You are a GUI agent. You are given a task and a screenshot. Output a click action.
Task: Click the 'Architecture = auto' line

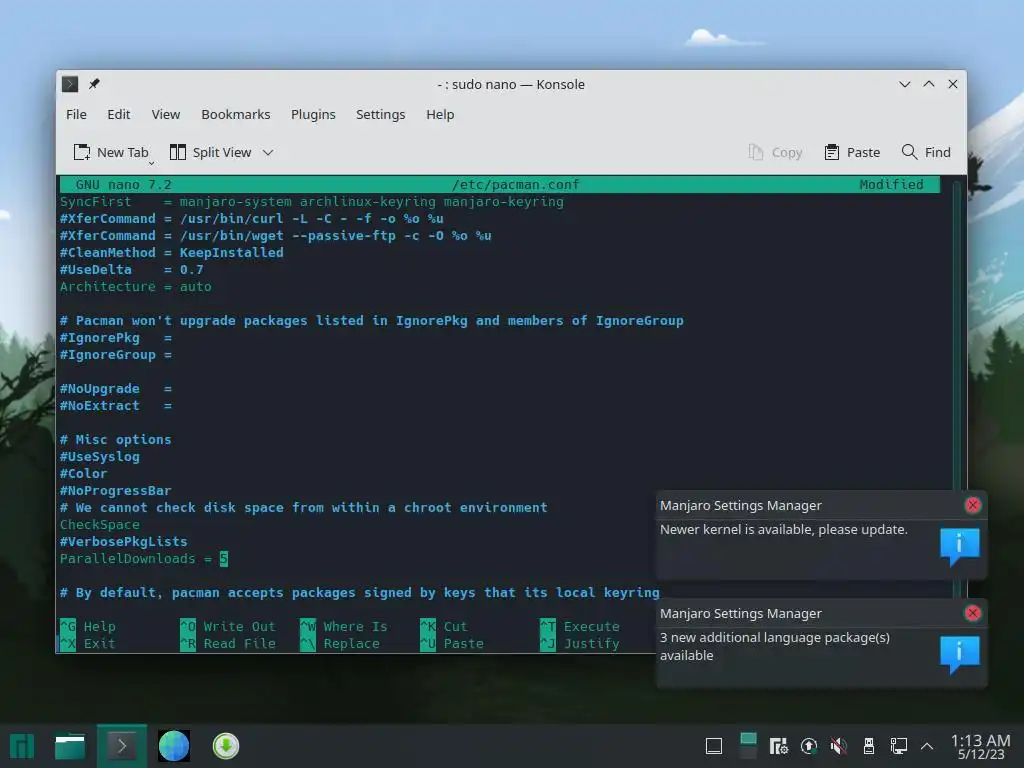pyautogui.click(x=135, y=287)
